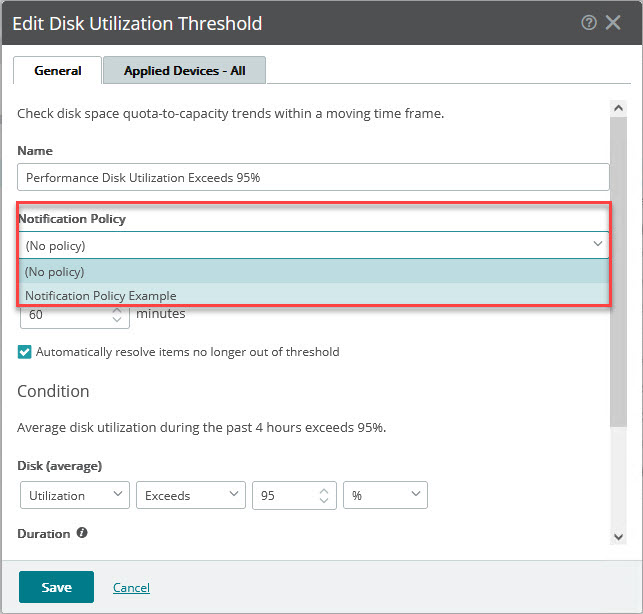Uncheck Automatically resolve items checkbox
The width and height of the screenshot is (643, 614).
tap(24, 352)
